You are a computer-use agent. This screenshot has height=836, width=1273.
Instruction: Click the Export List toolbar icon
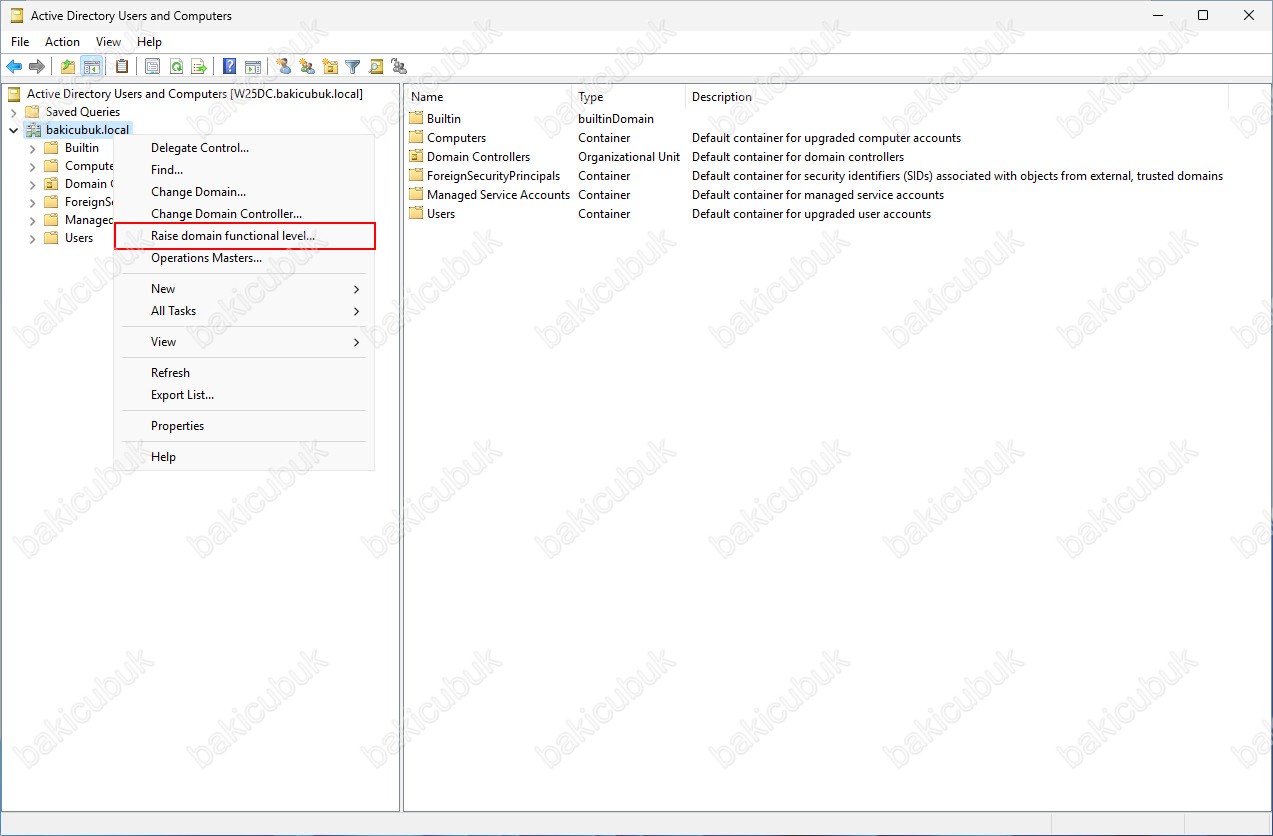coord(199,67)
